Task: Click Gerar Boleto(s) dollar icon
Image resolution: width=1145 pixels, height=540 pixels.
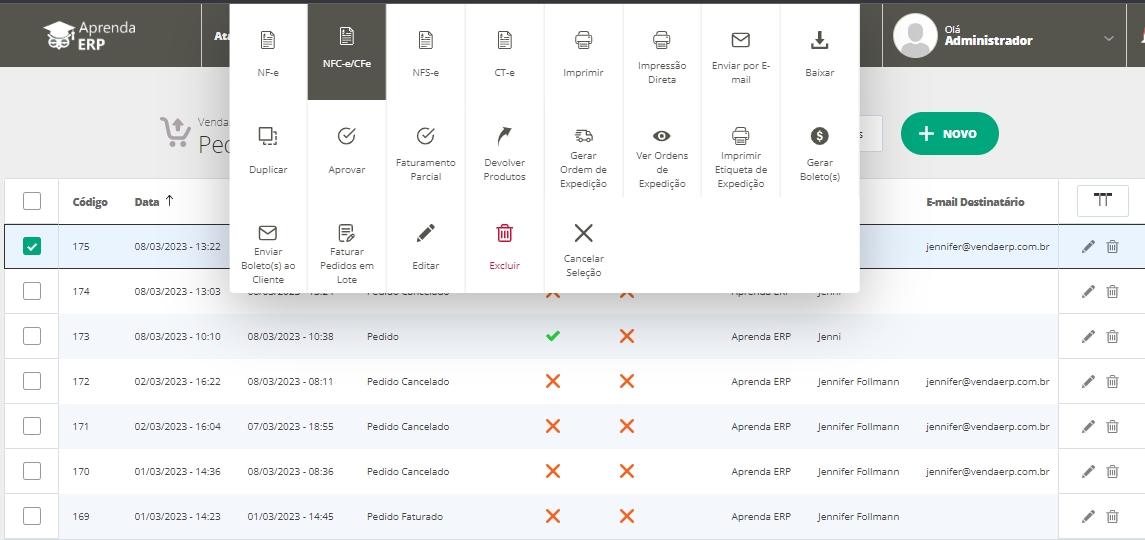Action: tap(819, 135)
